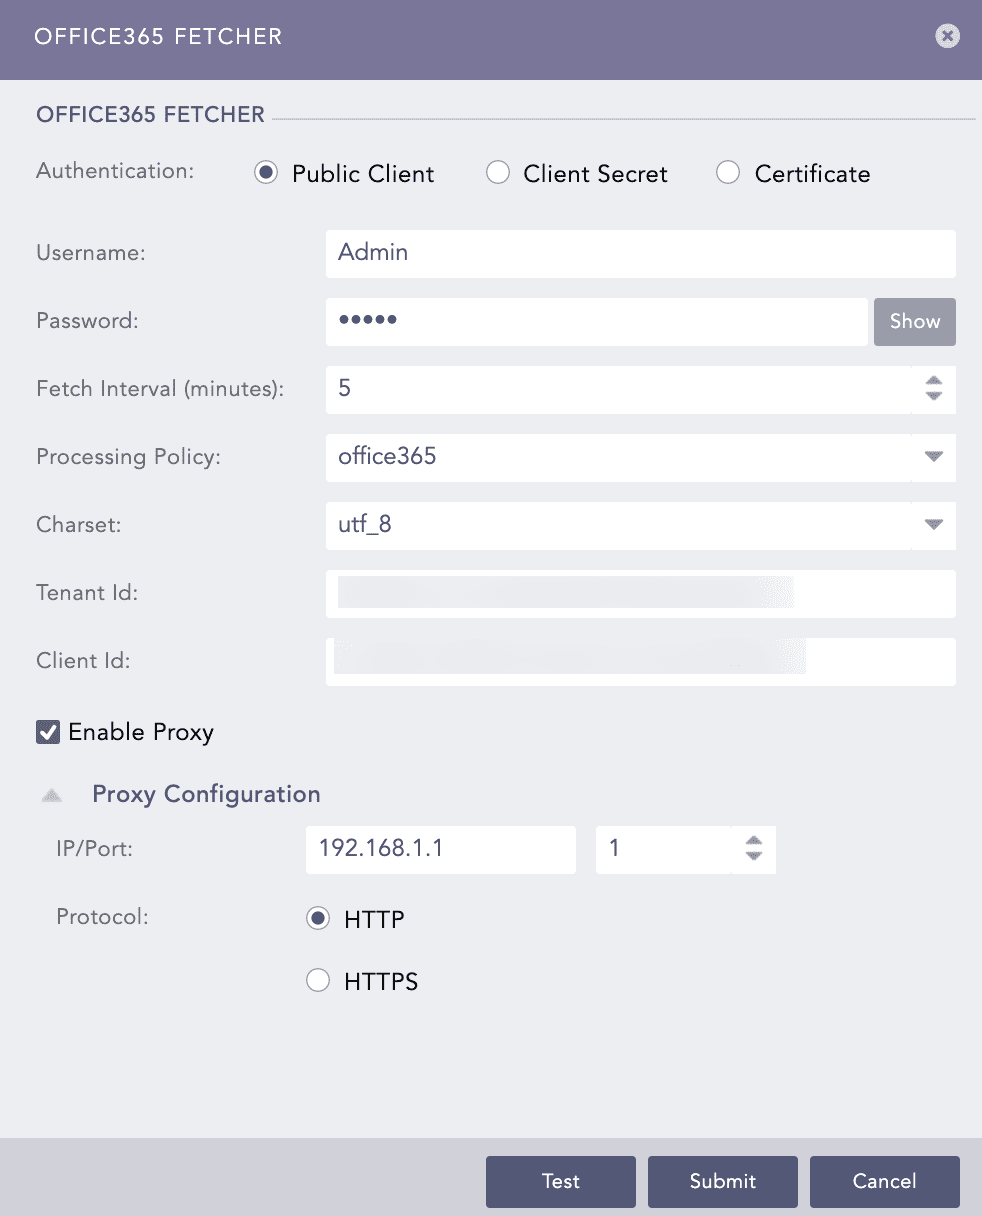Select the Public Client authentication option

pyautogui.click(x=265, y=173)
